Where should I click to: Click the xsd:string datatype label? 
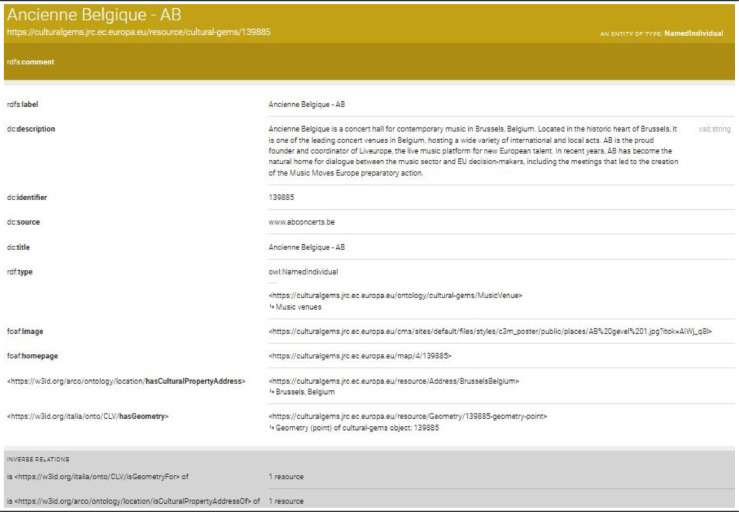tap(711, 128)
